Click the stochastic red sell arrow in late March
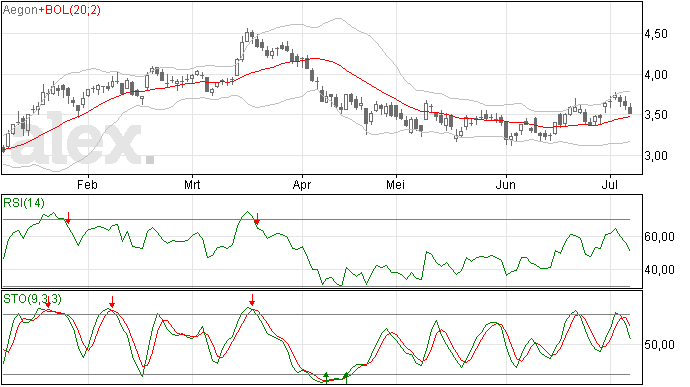This screenshot has height=387, width=690. point(252,300)
